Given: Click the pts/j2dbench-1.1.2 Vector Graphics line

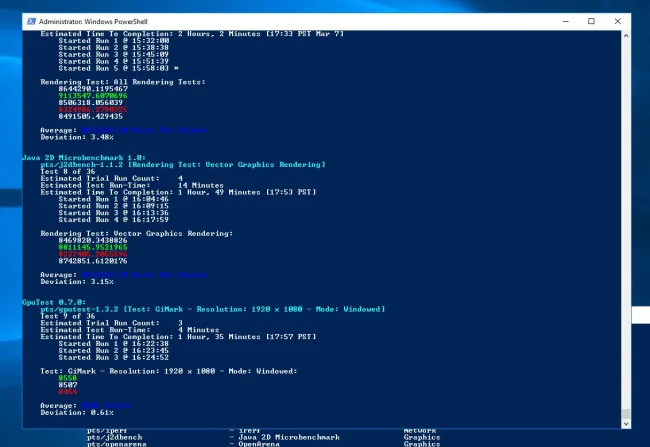Looking at the screenshot, I should click(x=183, y=165).
